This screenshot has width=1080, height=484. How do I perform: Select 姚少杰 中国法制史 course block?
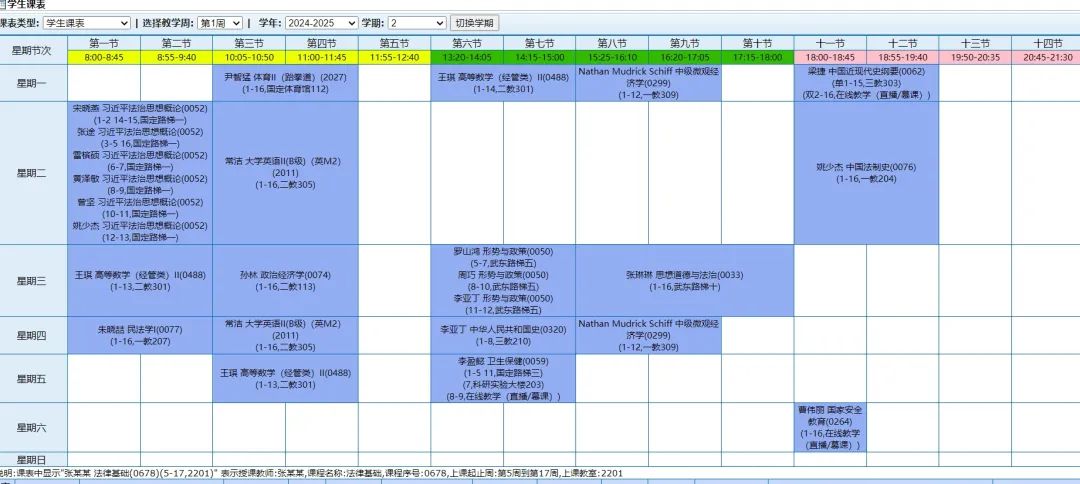tap(866, 172)
